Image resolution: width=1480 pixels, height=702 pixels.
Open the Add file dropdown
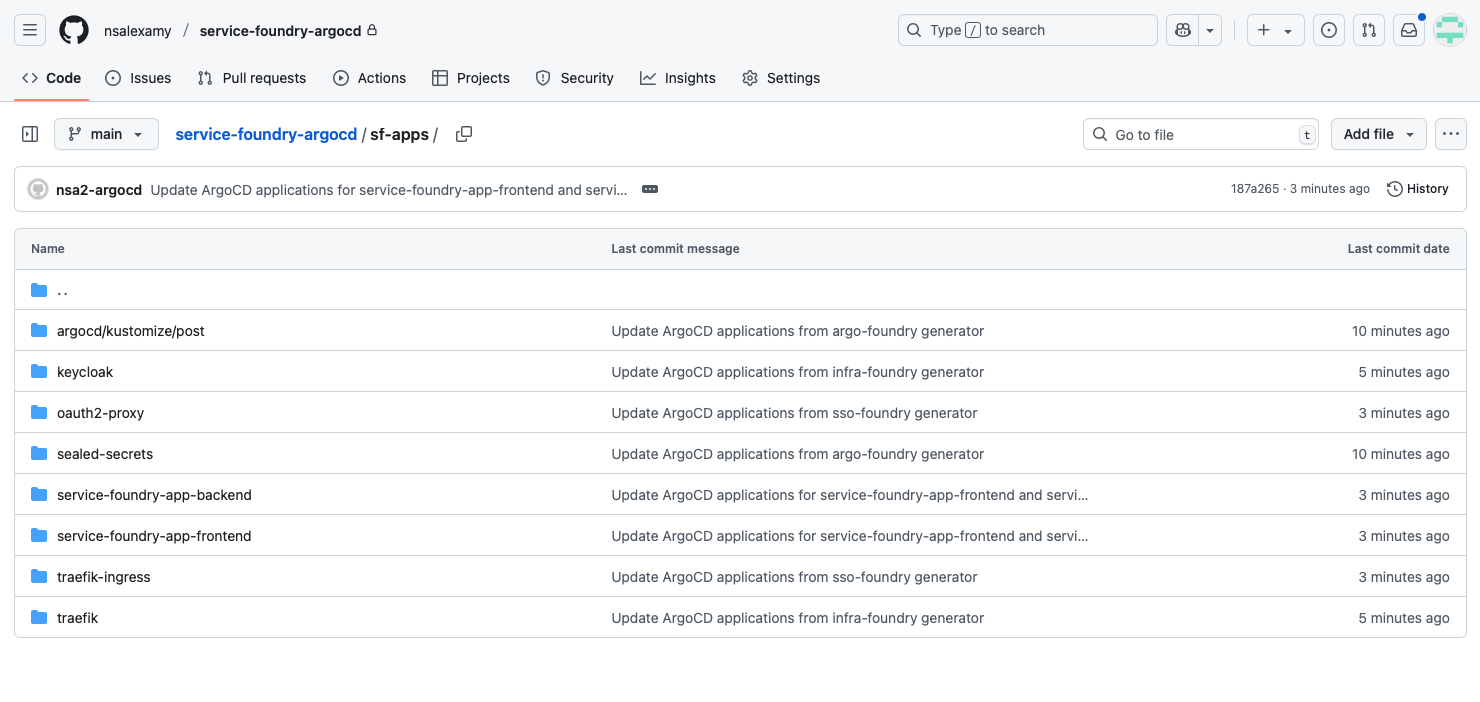pos(1379,134)
